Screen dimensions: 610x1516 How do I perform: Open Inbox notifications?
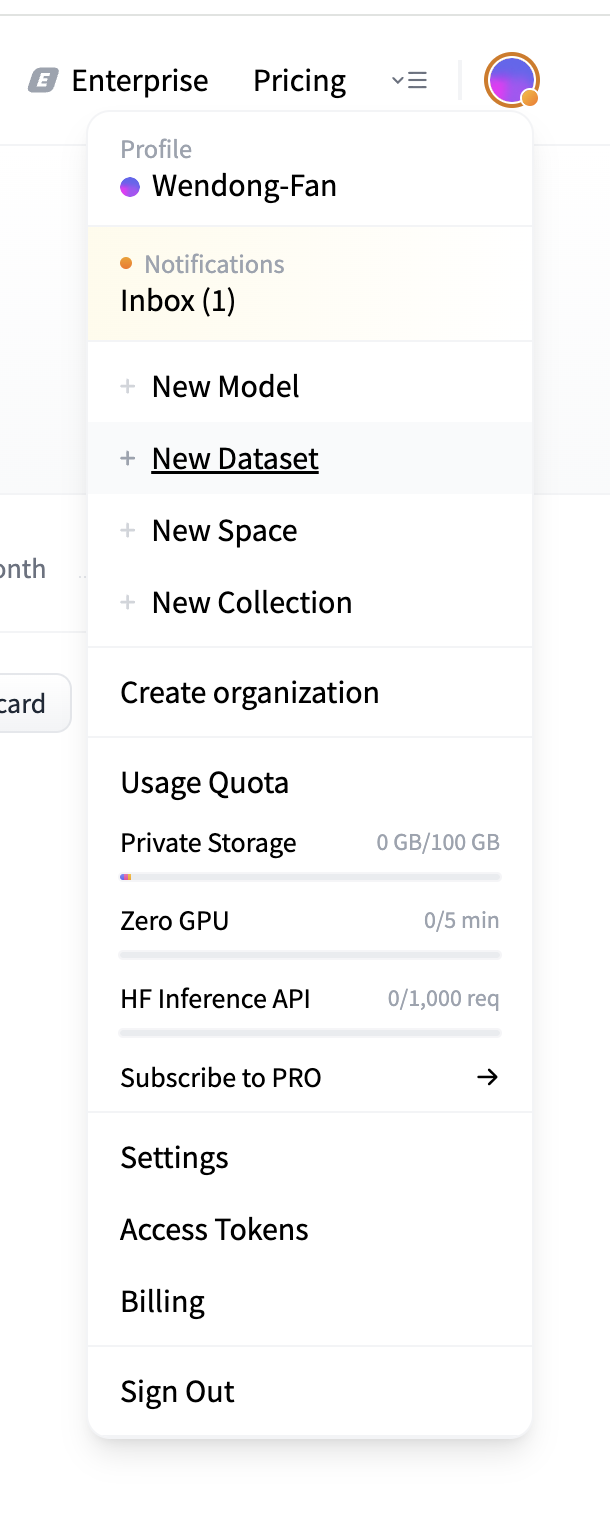click(x=178, y=301)
